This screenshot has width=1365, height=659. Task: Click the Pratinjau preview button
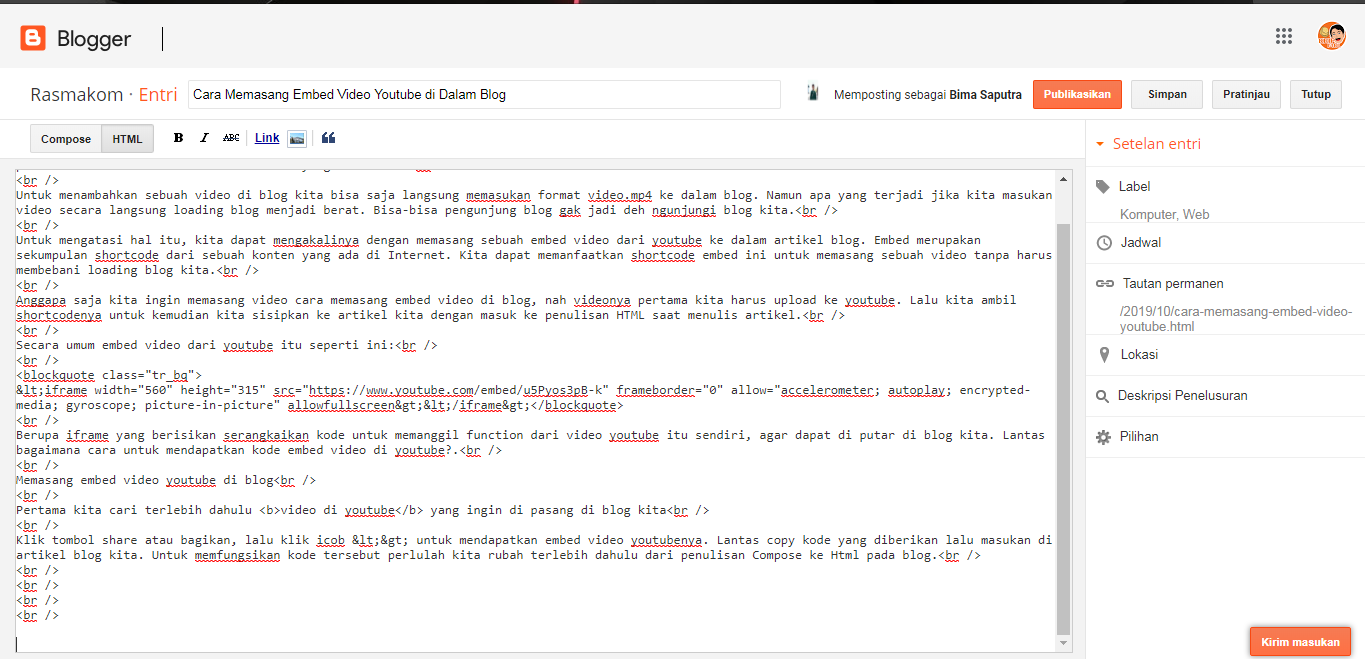coord(1246,94)
